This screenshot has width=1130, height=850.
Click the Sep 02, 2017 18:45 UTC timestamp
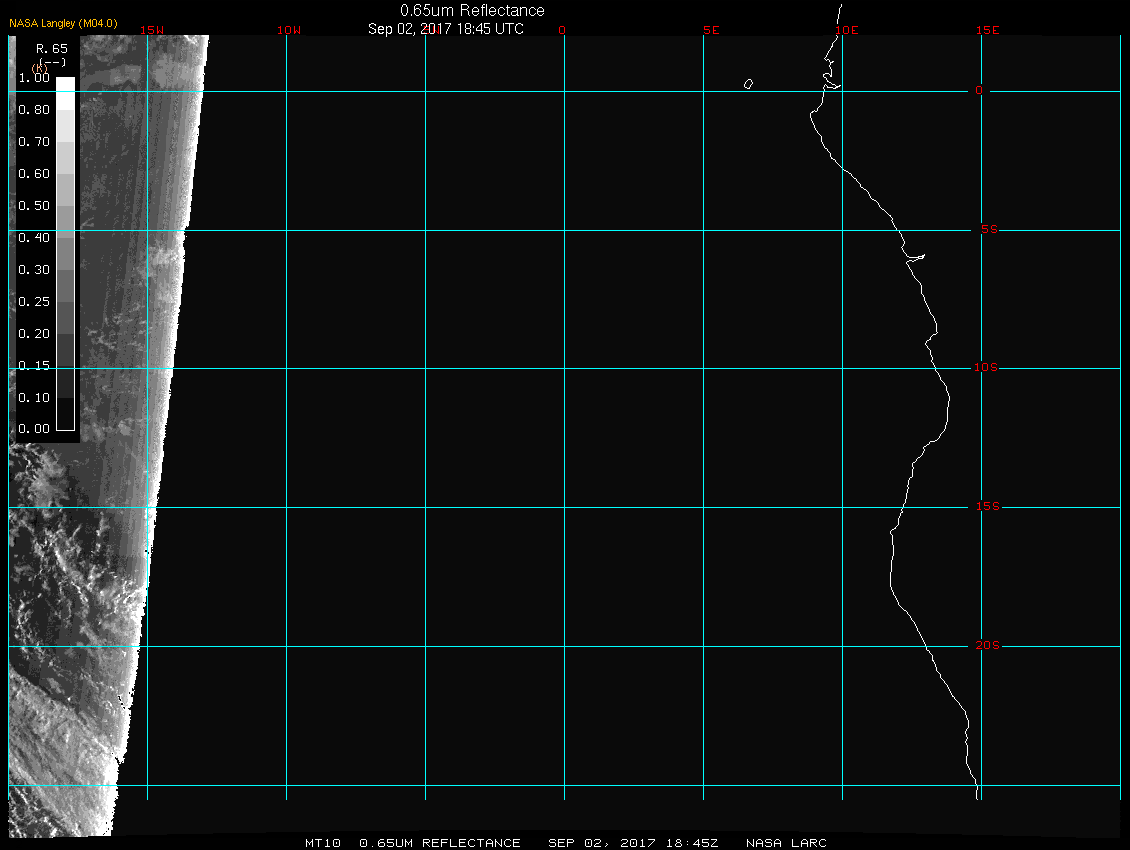[x=446, y=29]
